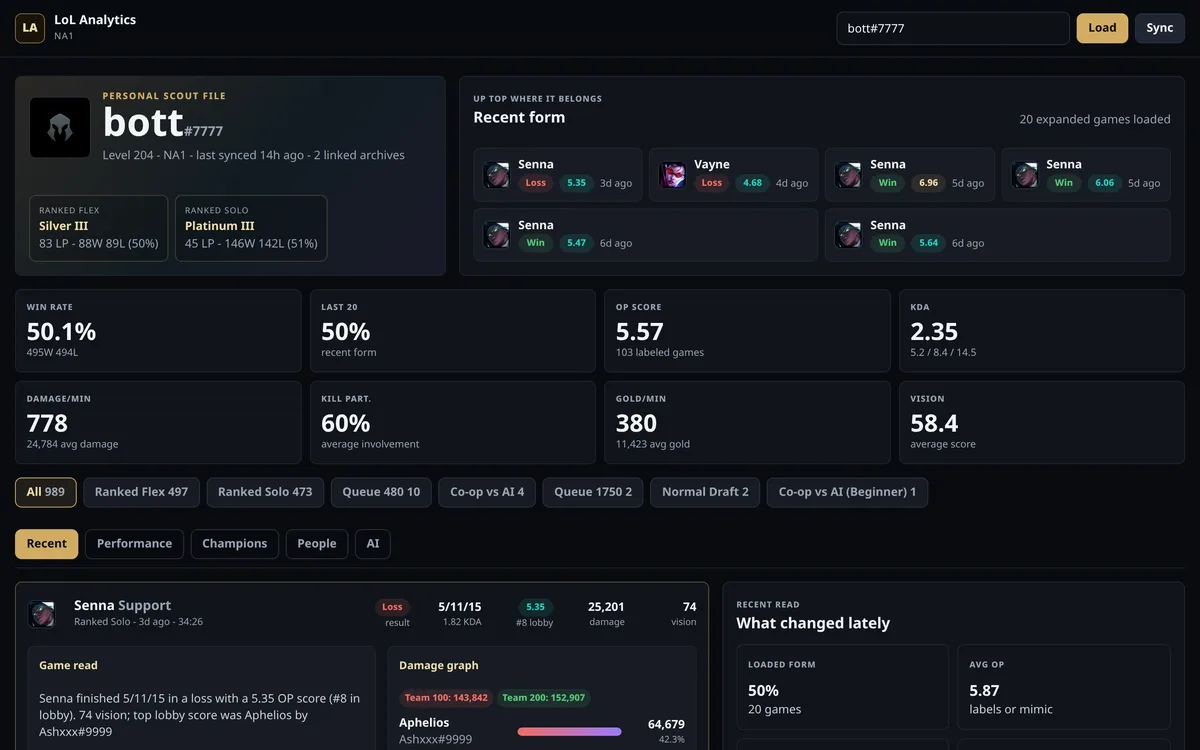
Task: Select Co-op vs AI (Beginner) 1 filter
Action: click(x=847, y=492)
